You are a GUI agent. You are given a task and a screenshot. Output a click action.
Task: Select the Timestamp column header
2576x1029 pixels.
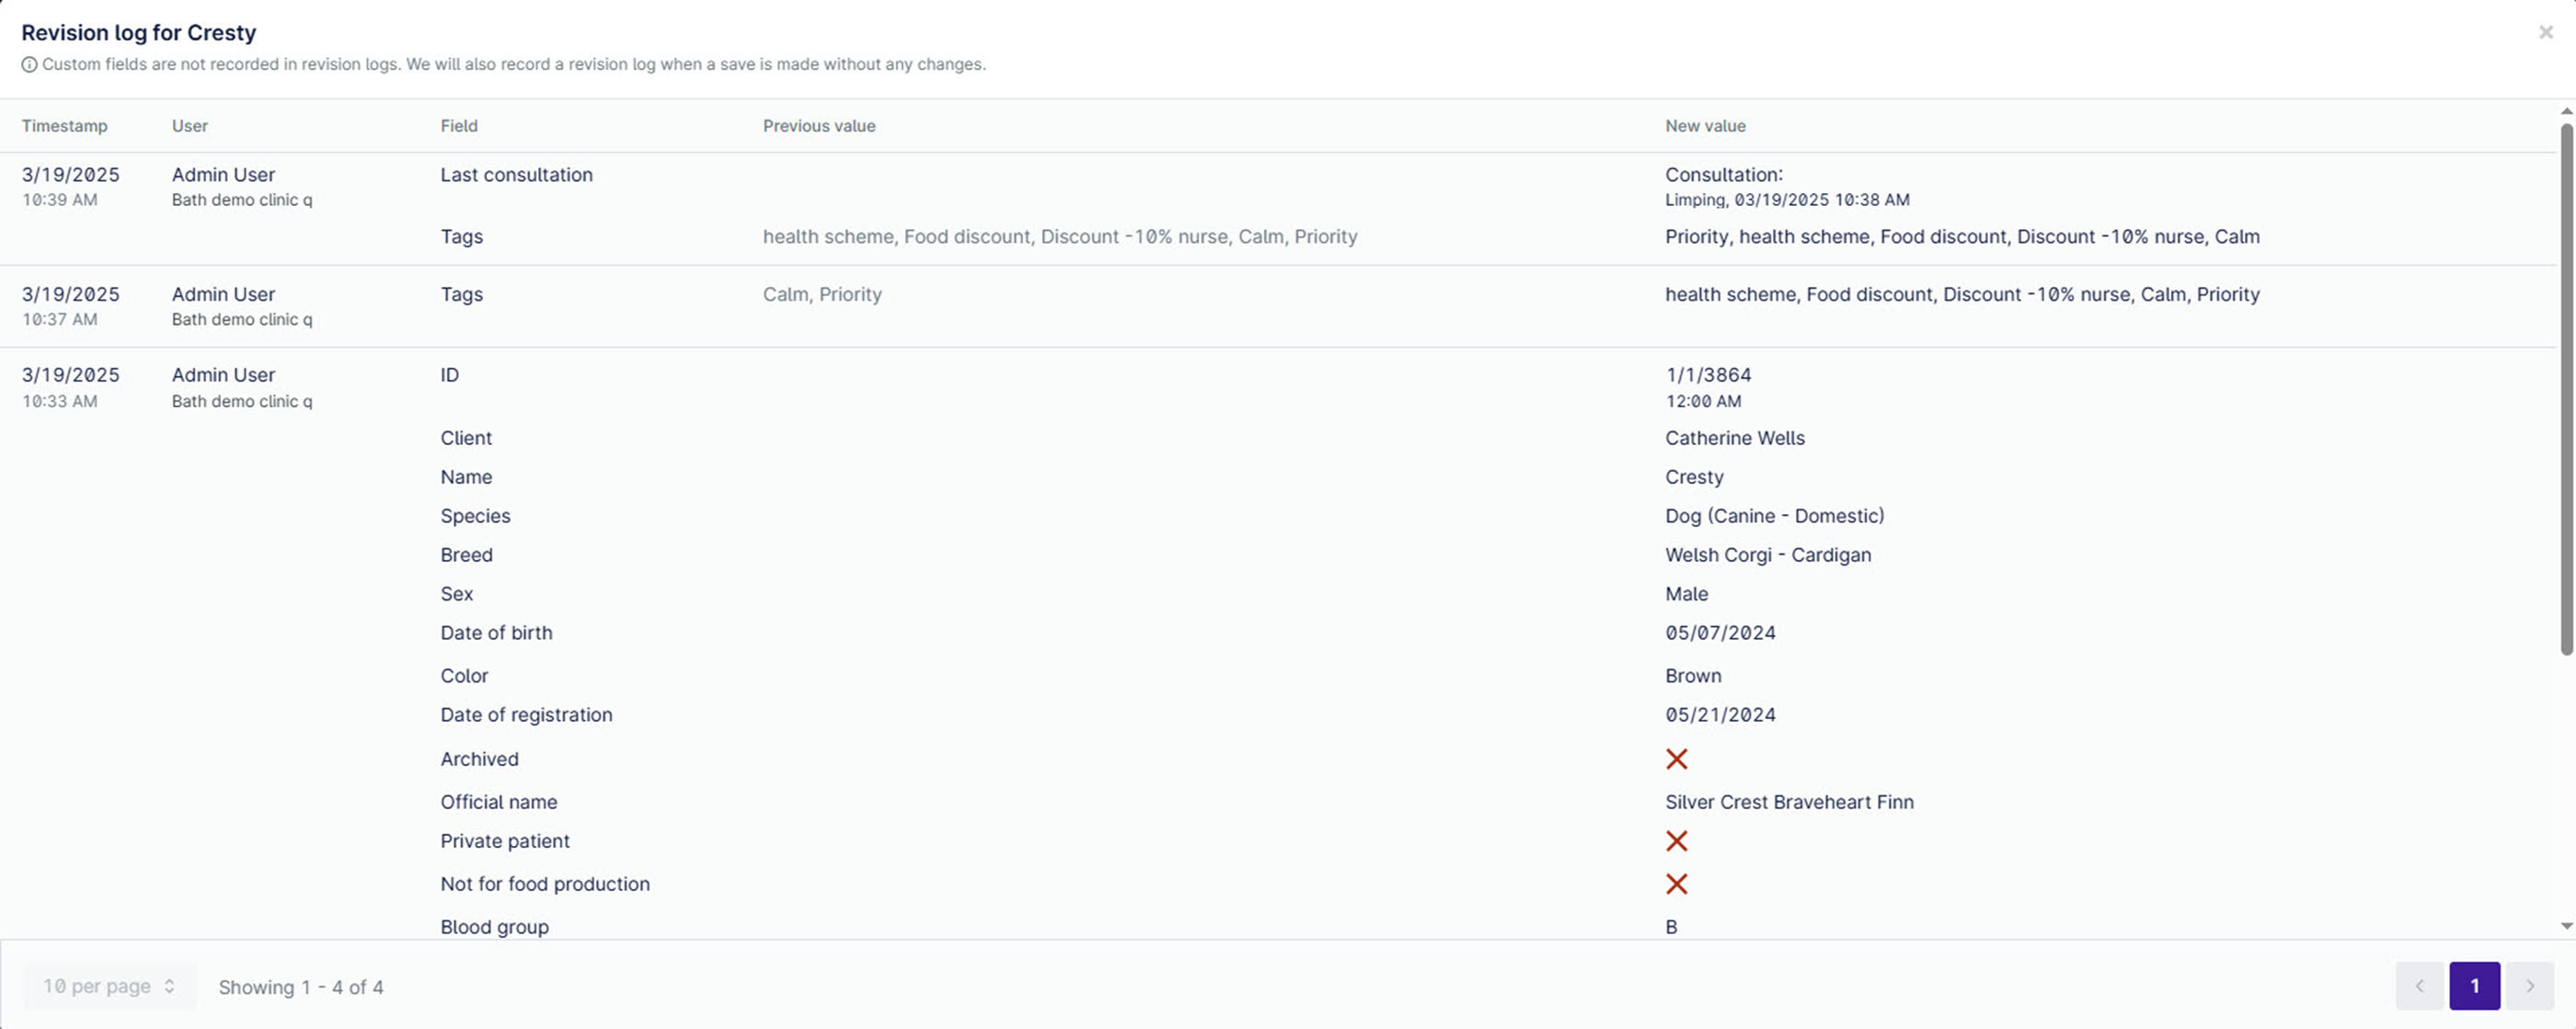click(64, 126)
